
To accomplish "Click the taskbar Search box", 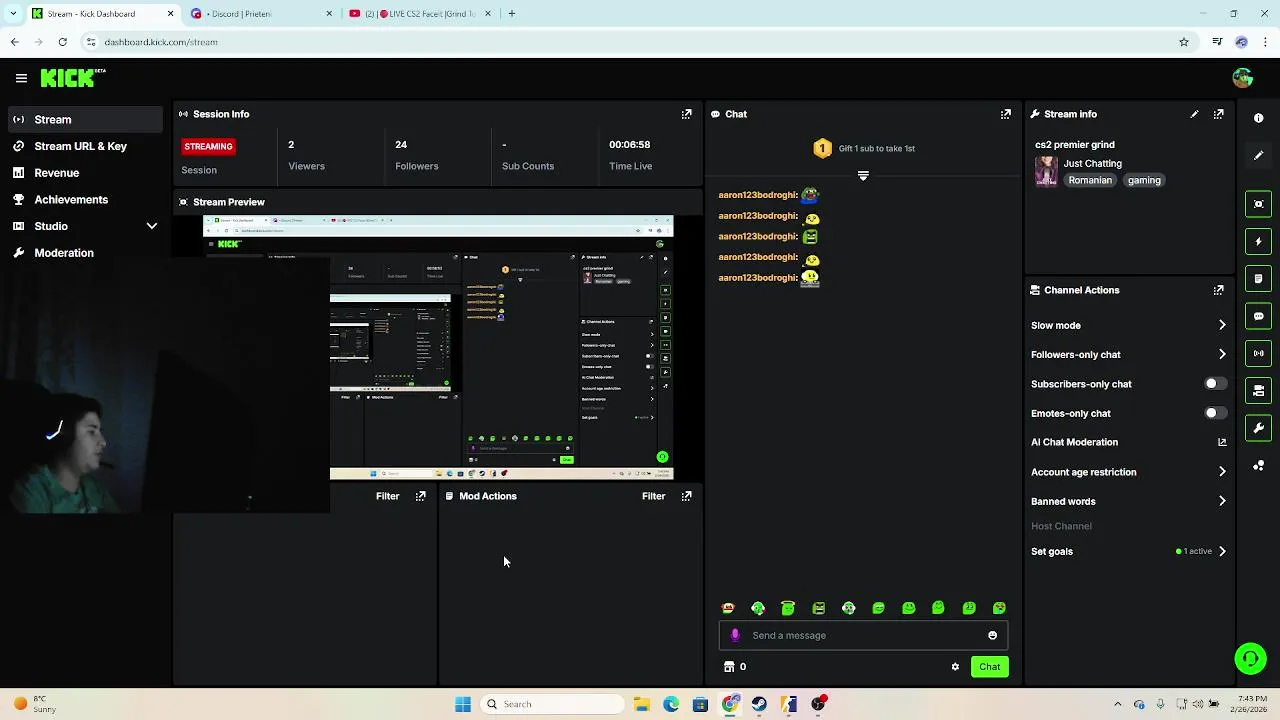I will pyautogui.click(x=550, y=704).
